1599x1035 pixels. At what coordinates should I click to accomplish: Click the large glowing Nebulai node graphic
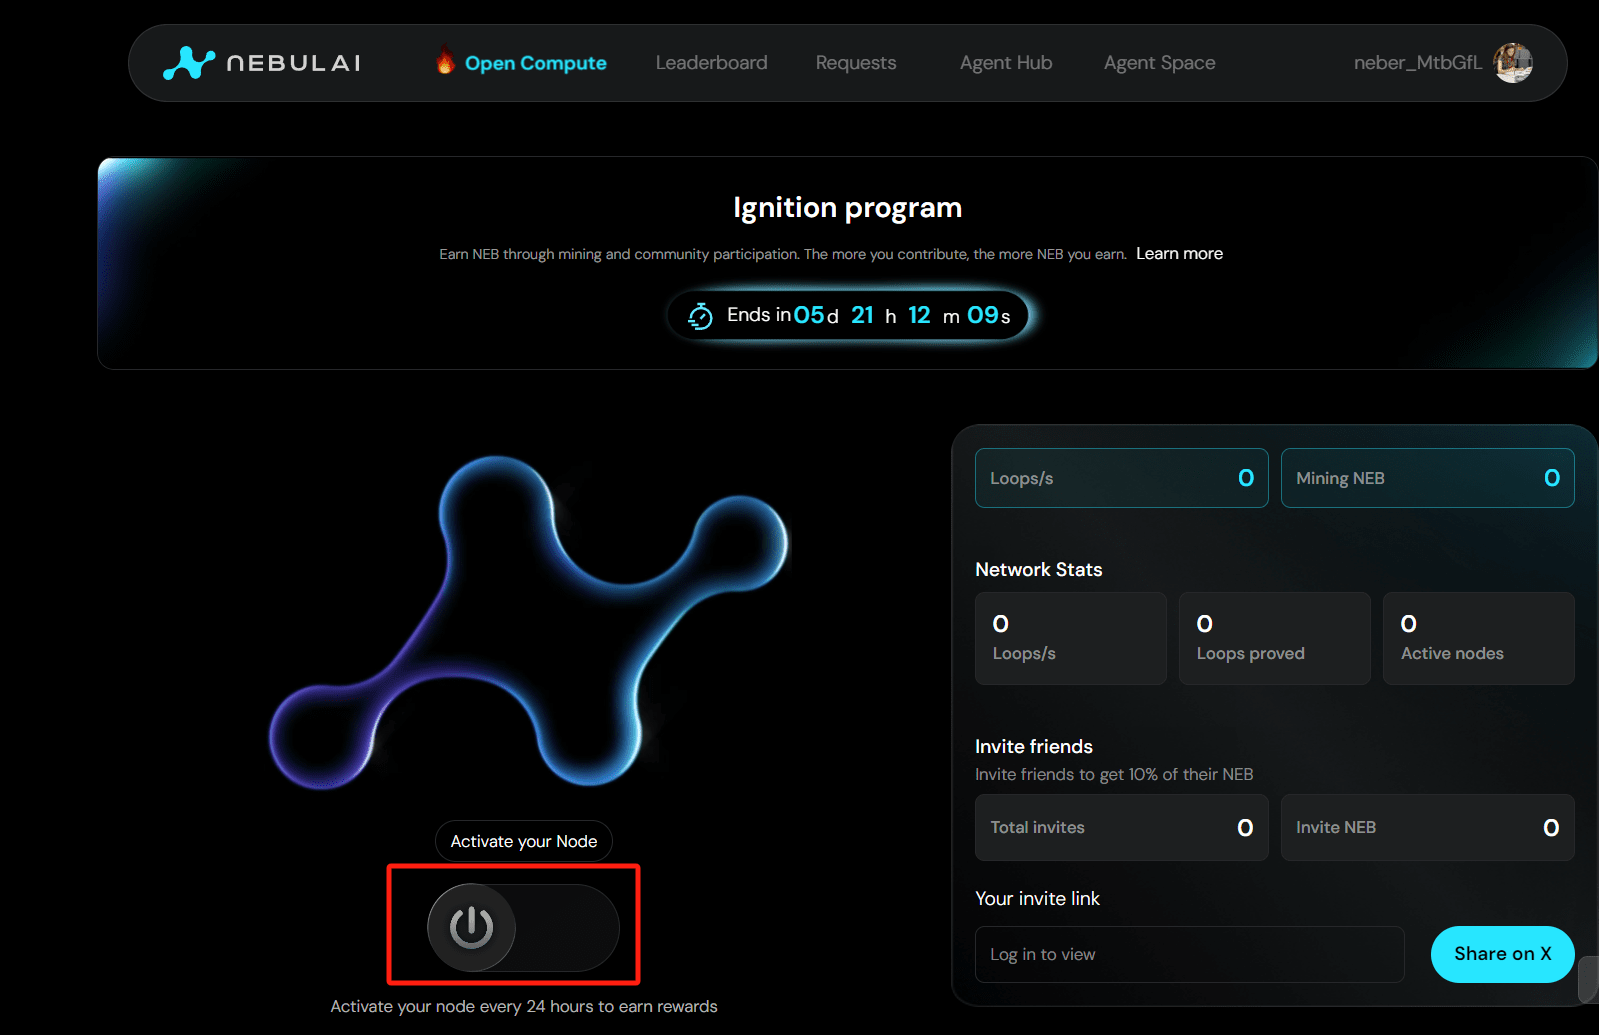tap(529, 622)
